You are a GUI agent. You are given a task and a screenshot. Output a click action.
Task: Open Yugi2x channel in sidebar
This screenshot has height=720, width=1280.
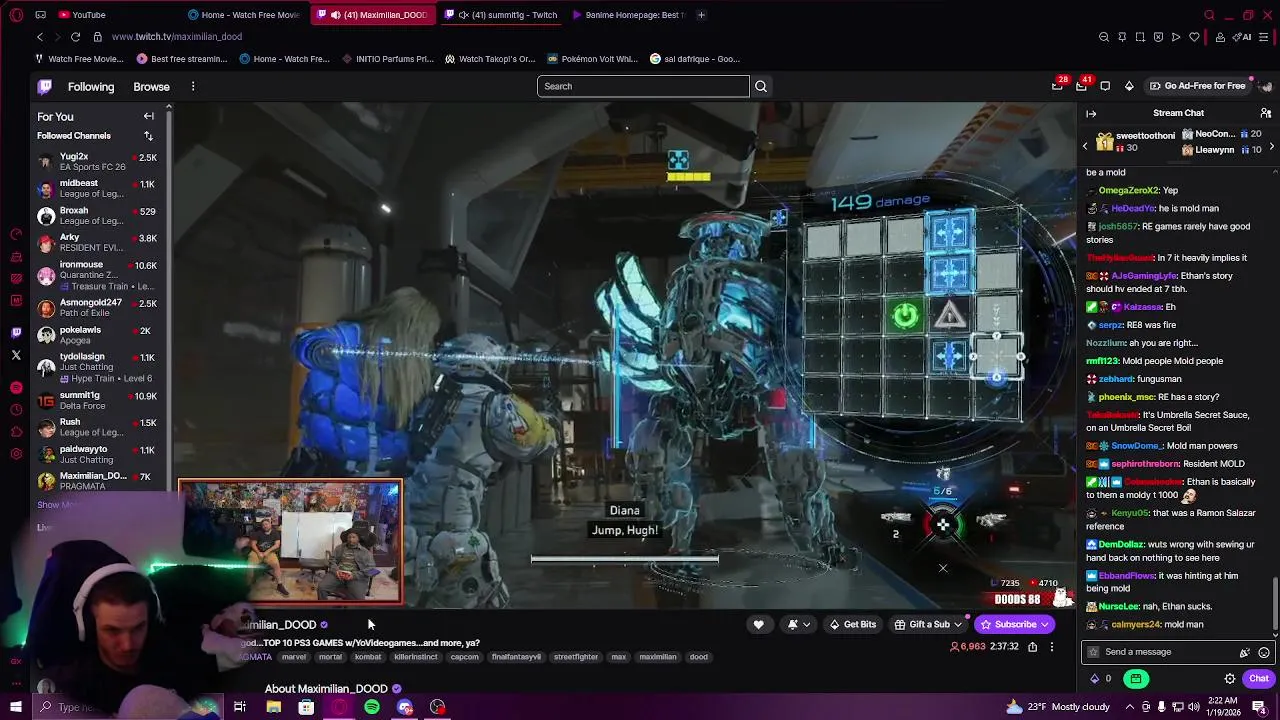(x=98, y=162)
